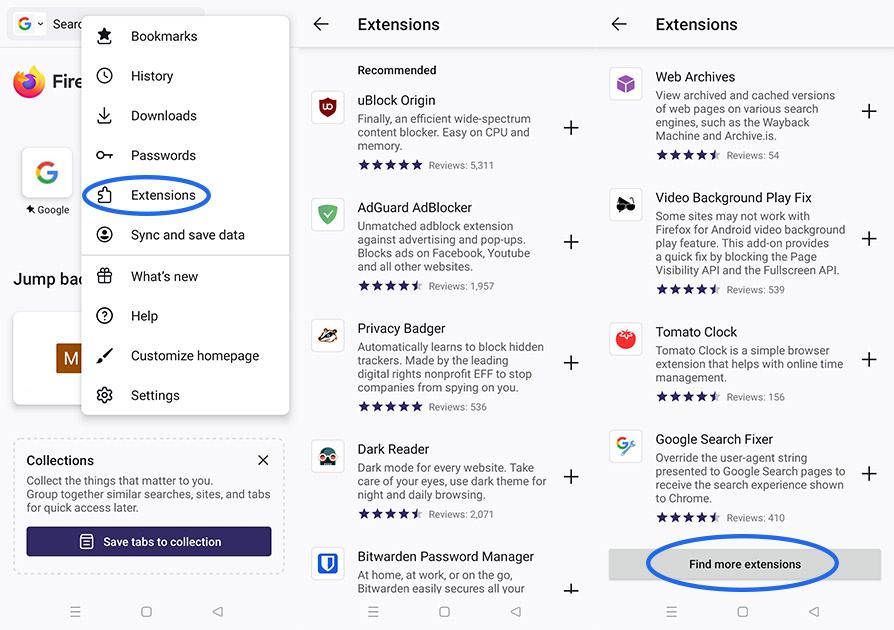Click Find more extensions button
The image size is (894, 630).
745,564
